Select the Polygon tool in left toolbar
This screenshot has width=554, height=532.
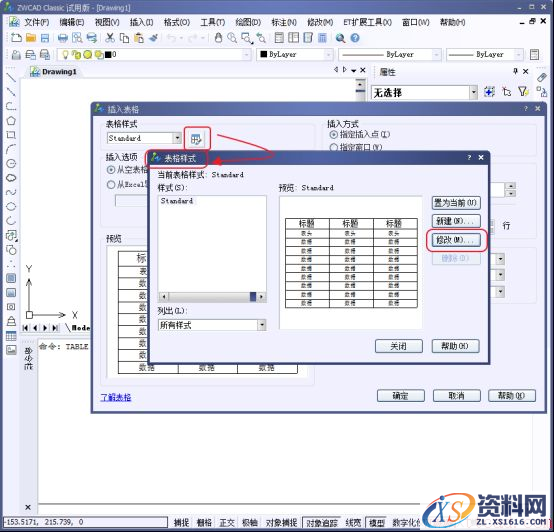pos(11,120)
